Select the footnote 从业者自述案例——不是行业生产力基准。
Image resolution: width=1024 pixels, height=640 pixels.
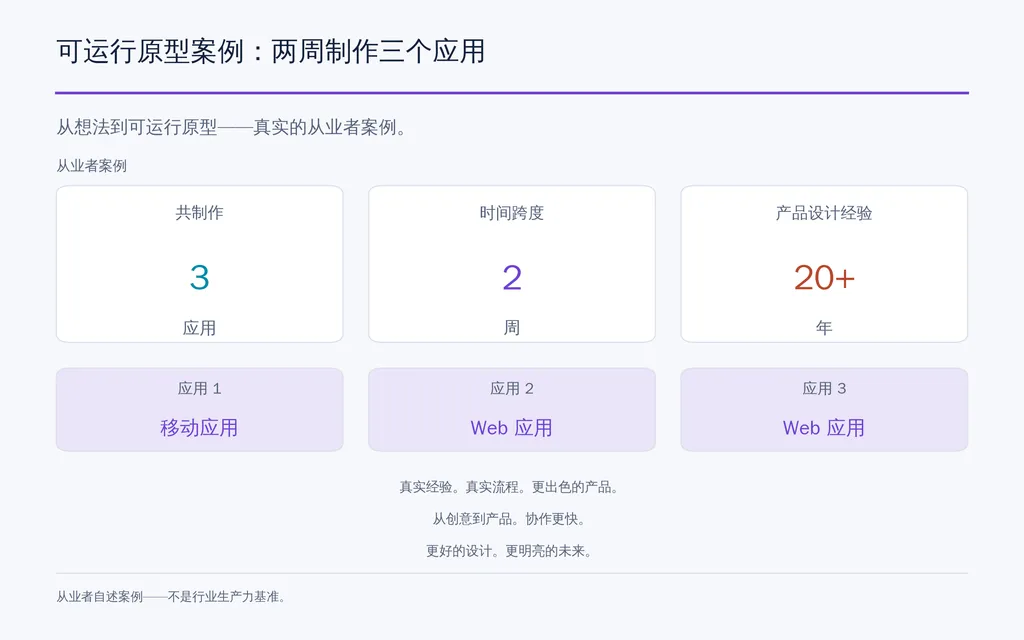[x=171, y=597]
